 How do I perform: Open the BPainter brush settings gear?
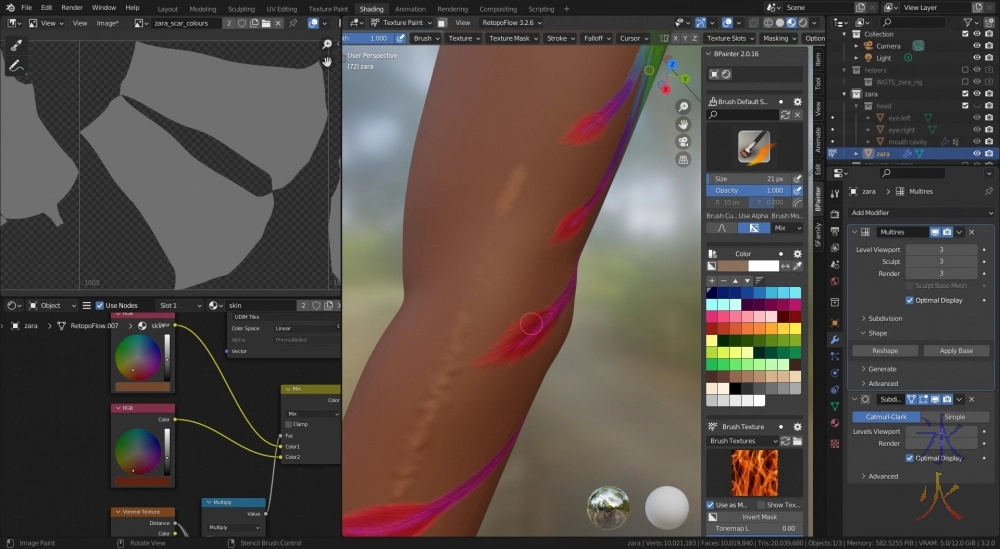point(797,102)
